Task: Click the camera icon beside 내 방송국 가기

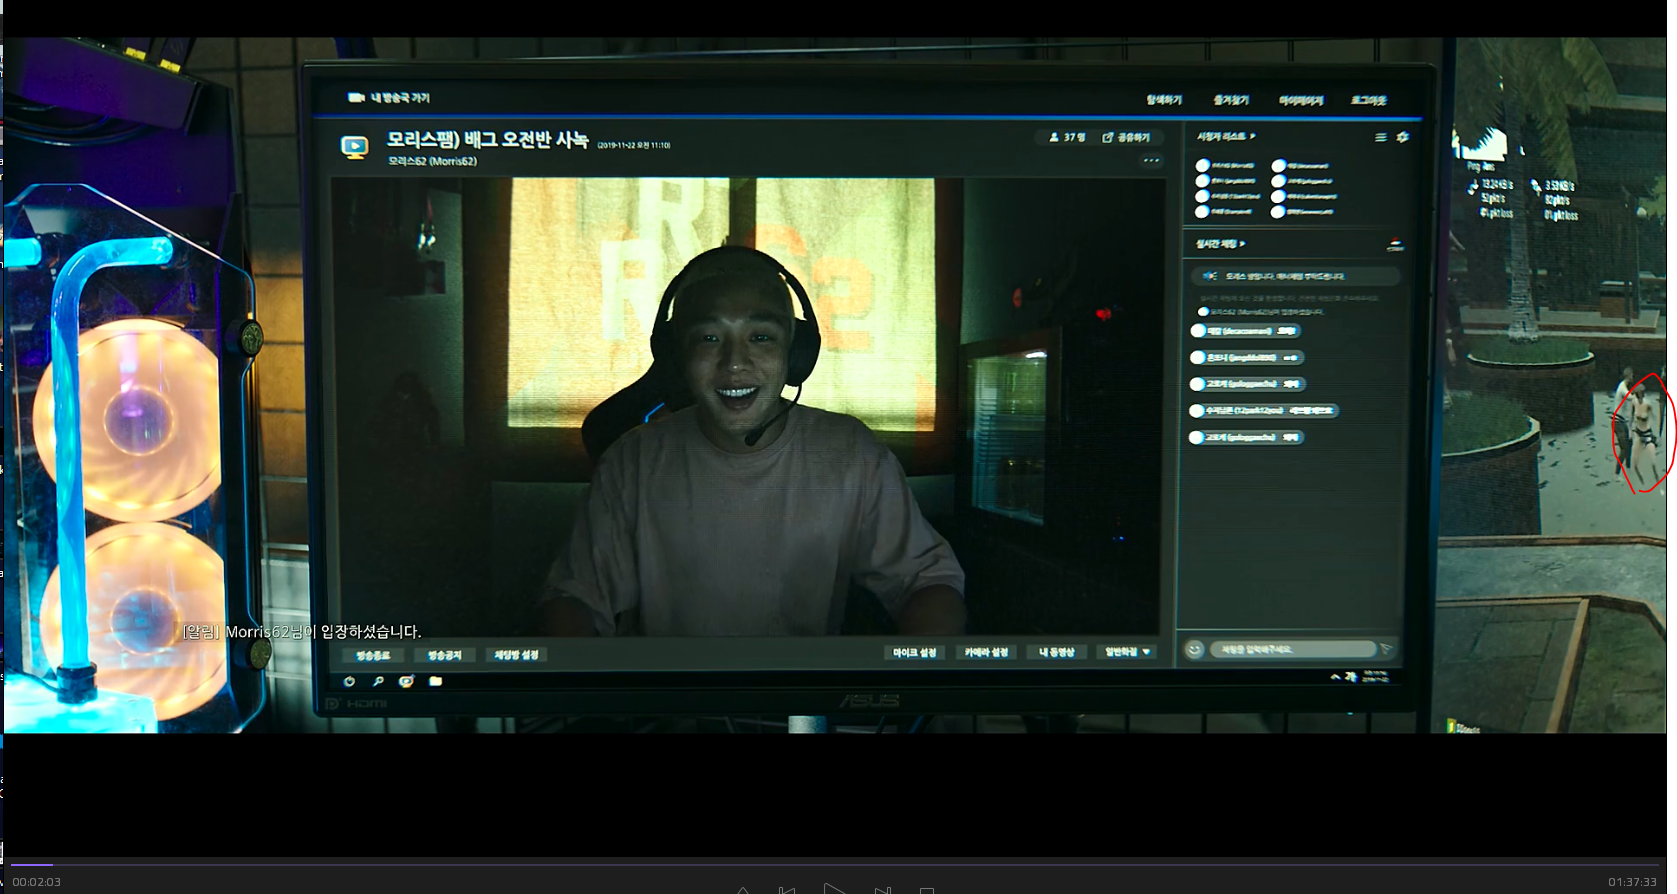Action: coord(356,98)
